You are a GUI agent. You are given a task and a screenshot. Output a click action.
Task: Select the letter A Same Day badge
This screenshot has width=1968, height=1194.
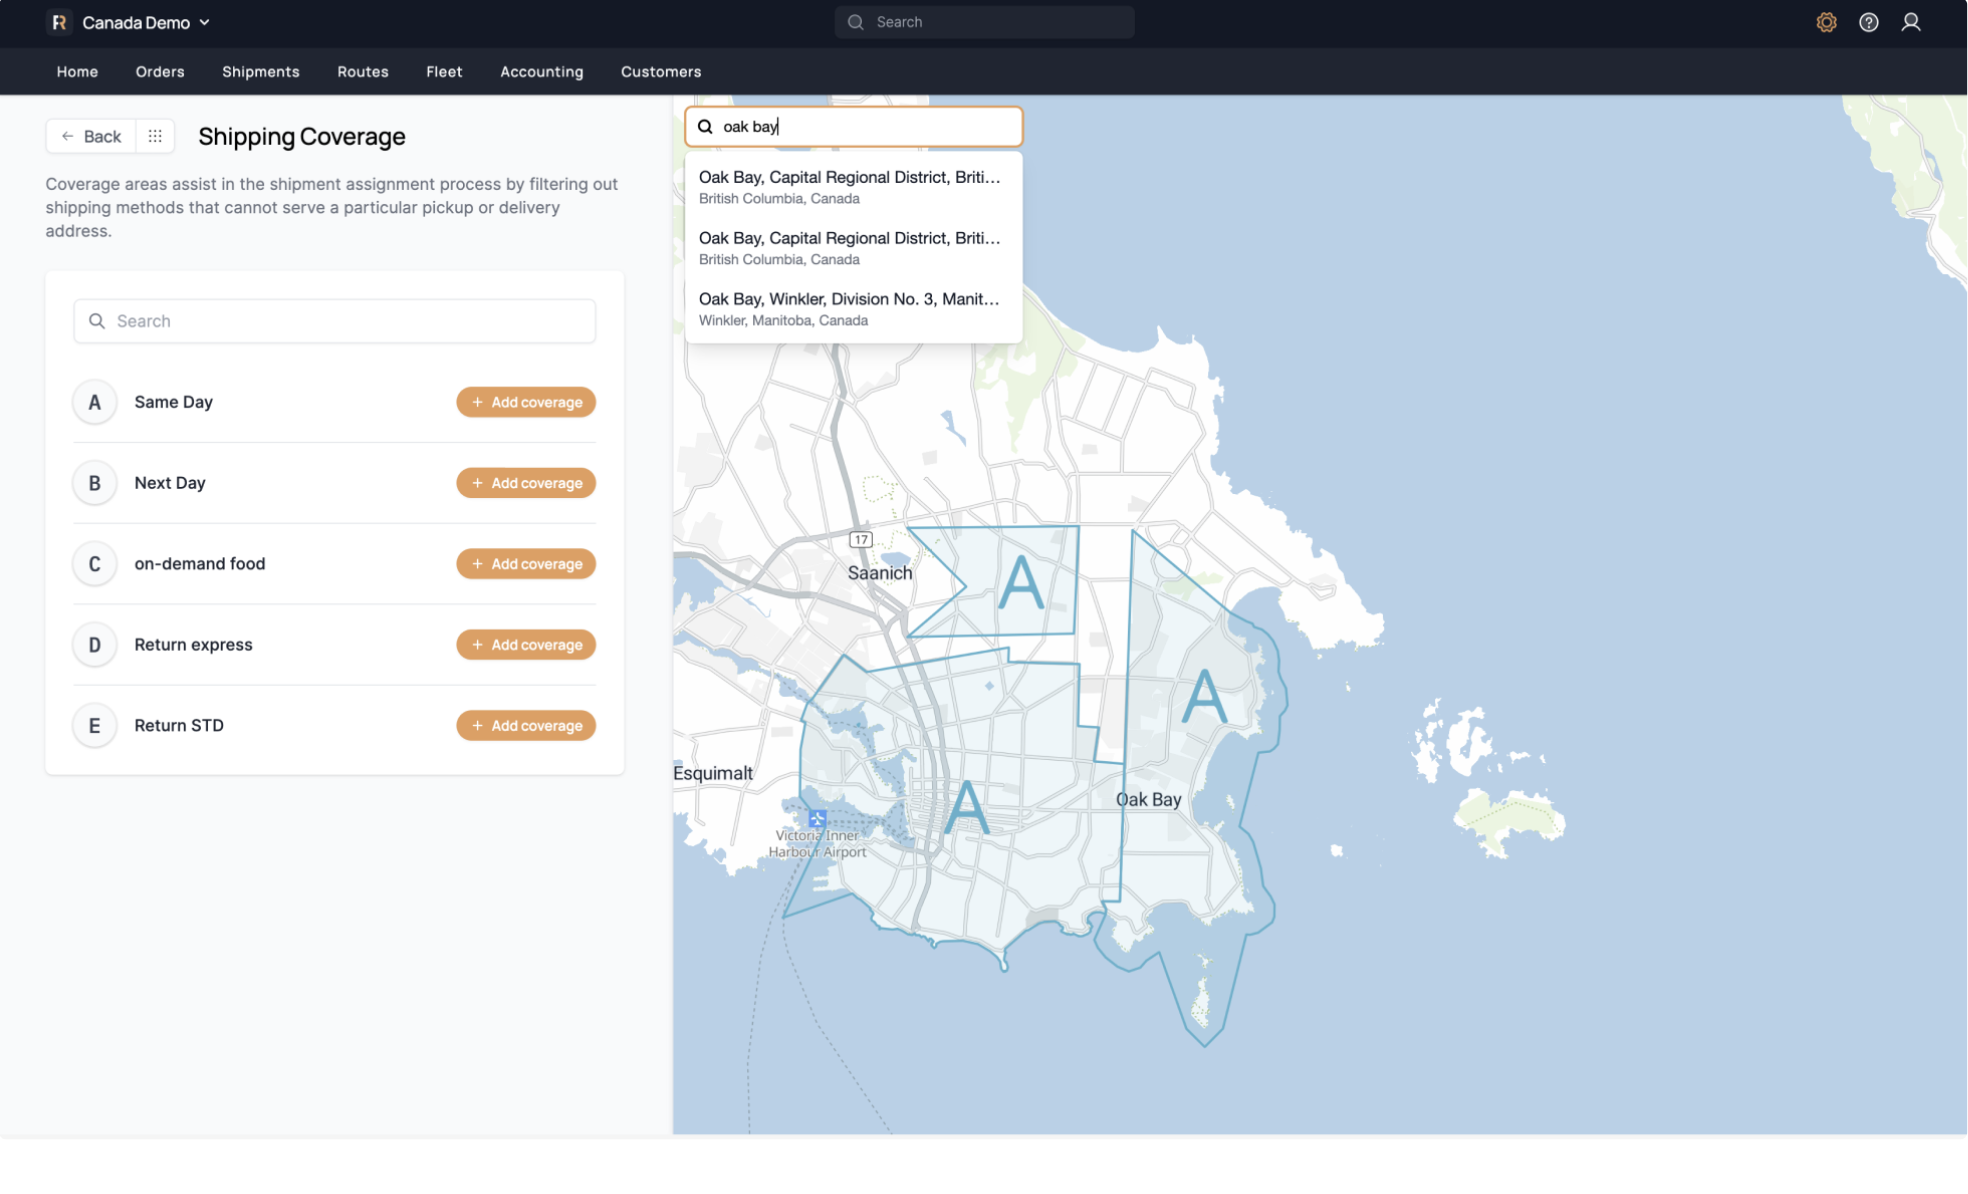(95, 402)
